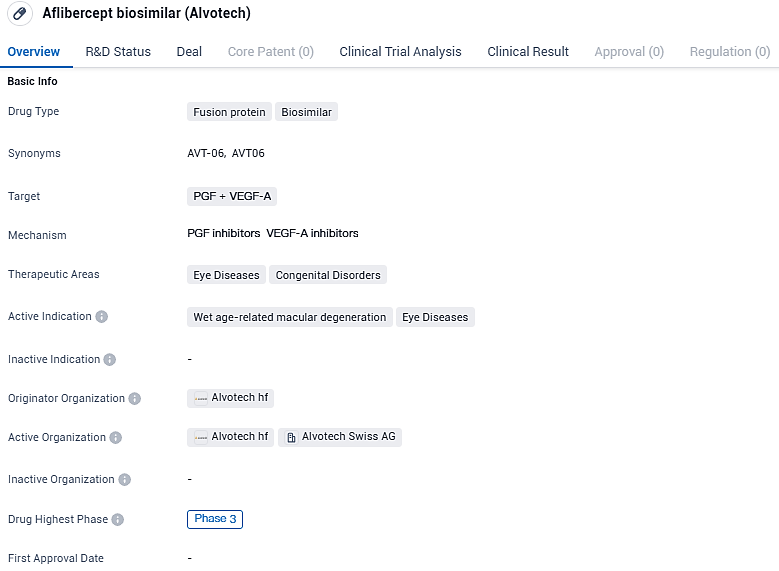
Task: Open the PGF + VEGF-A target tag
Action: tap(232, 197)
